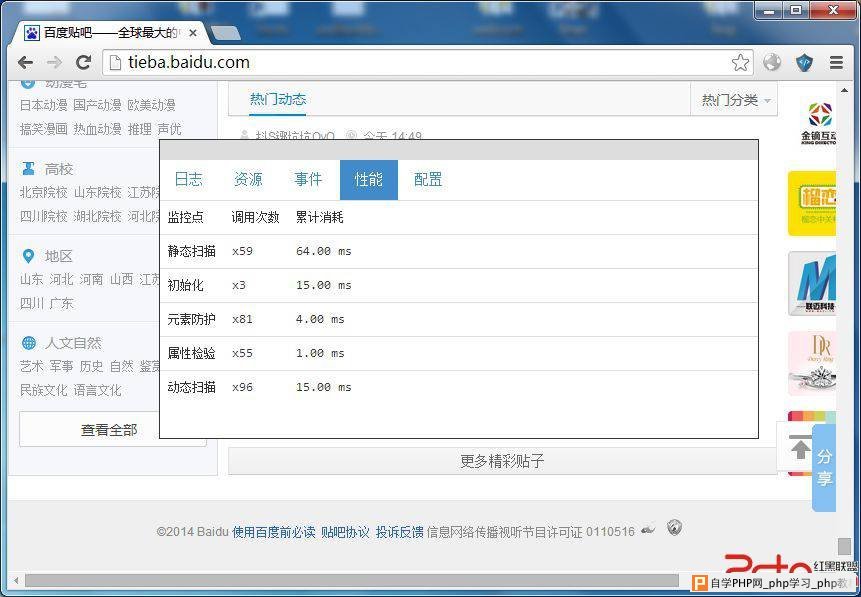The width and height of the screenshot is (861, 597).
Task: Click the page info icon in the address bar
Action: [115, 63]
